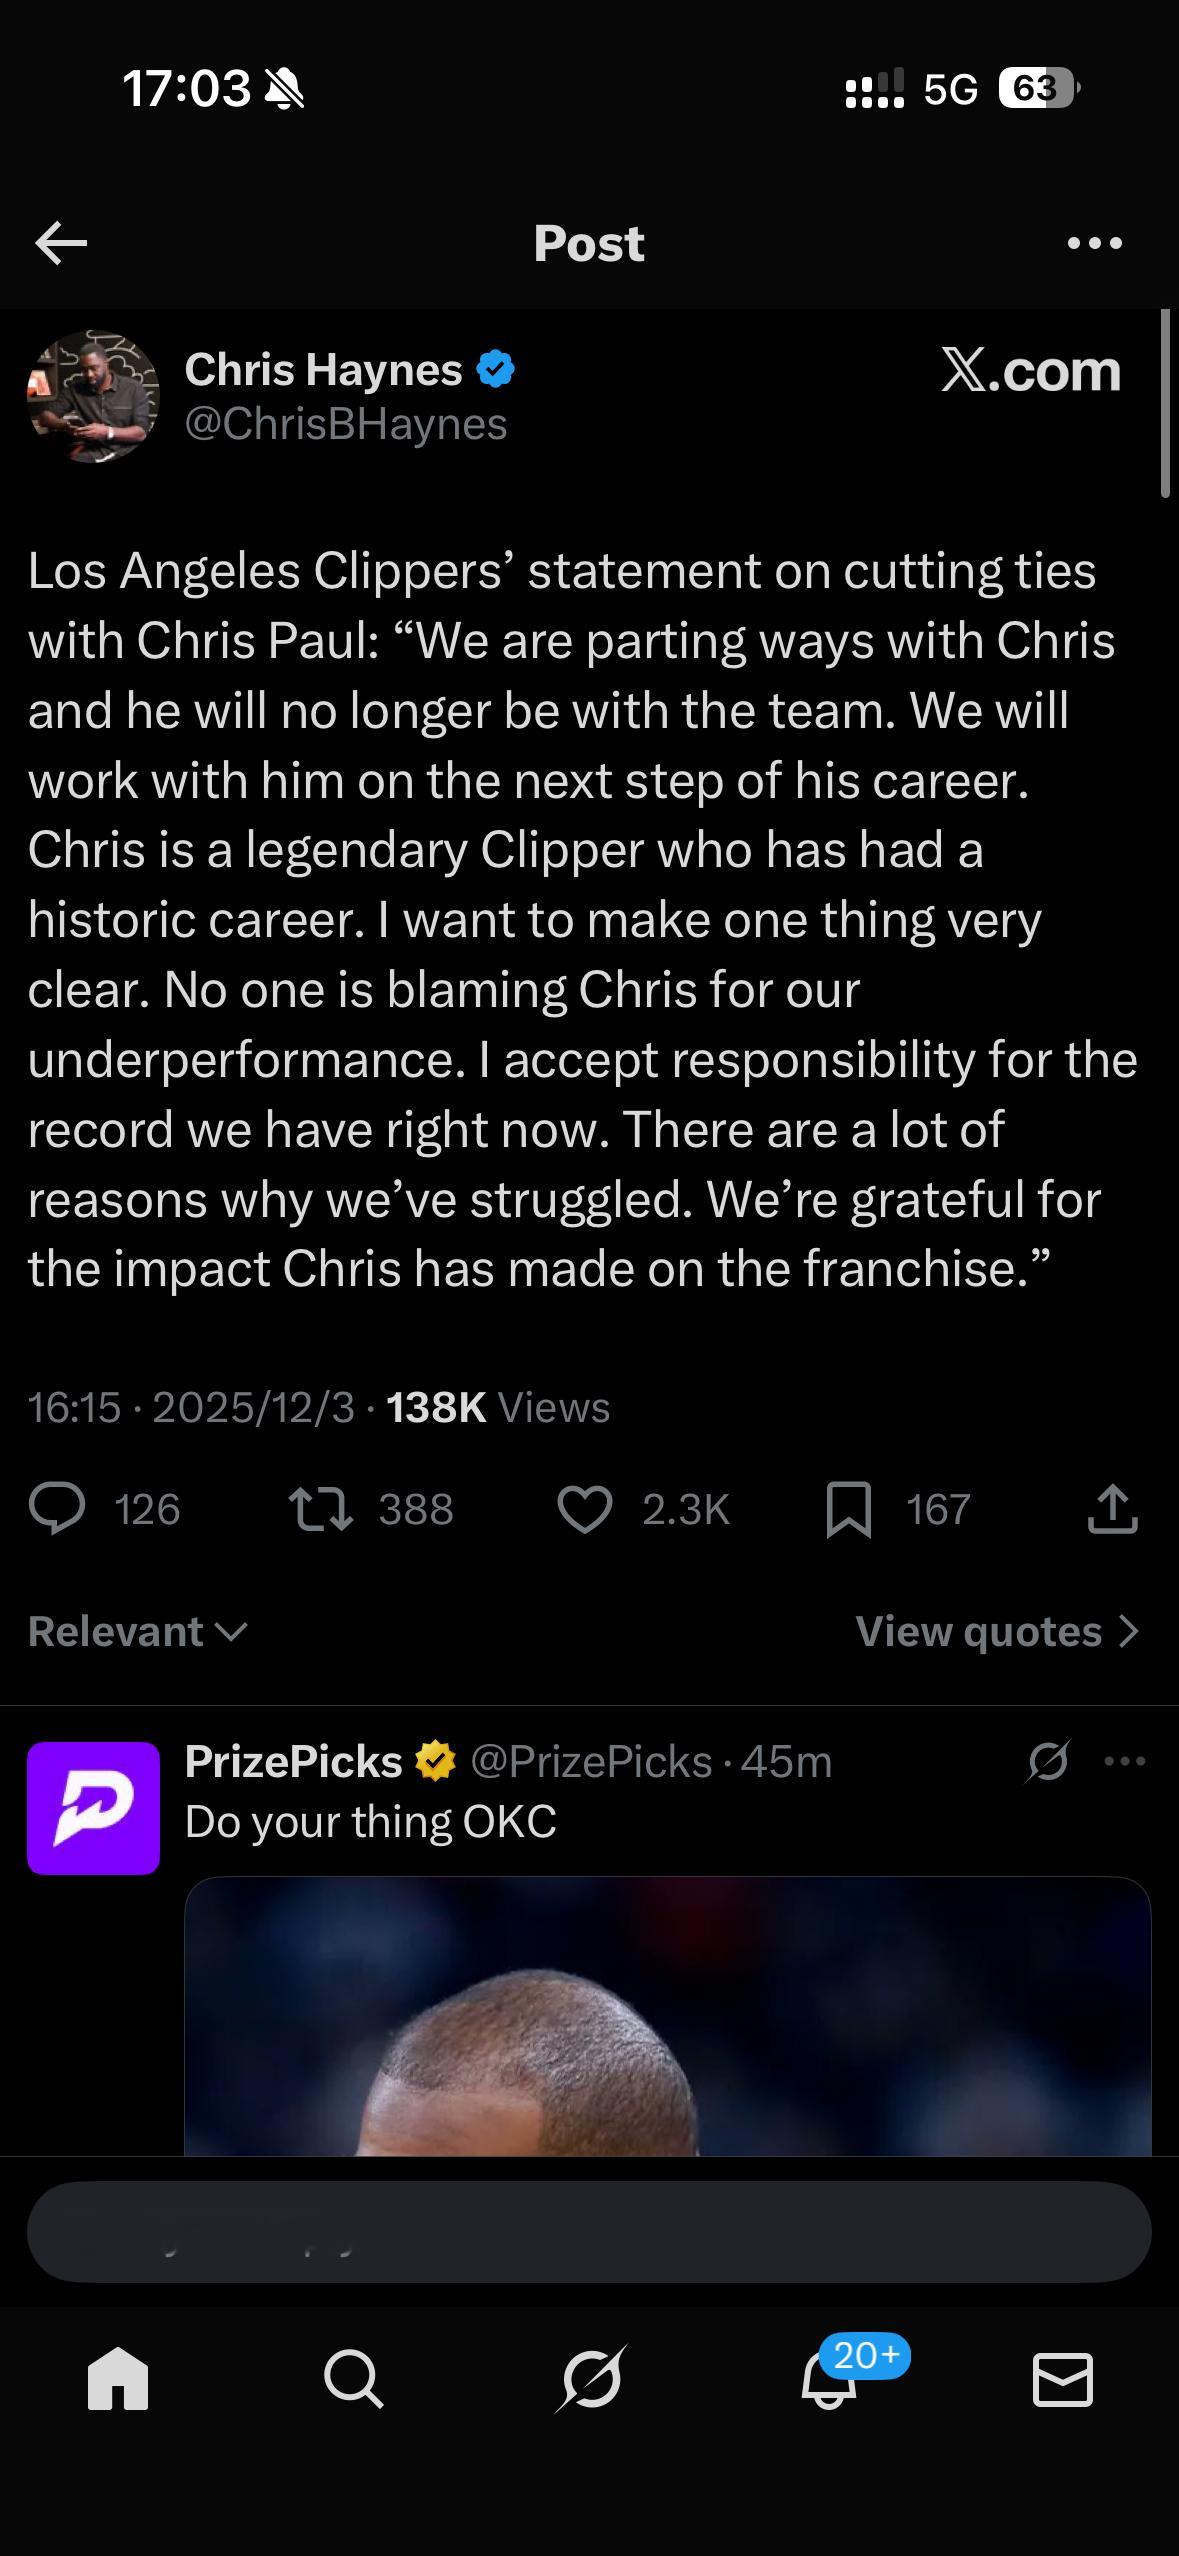Tap the Grok icon on PrizePicks reply
This screenshot has height=2556, width=1179.
[x=1048, y=1761]
